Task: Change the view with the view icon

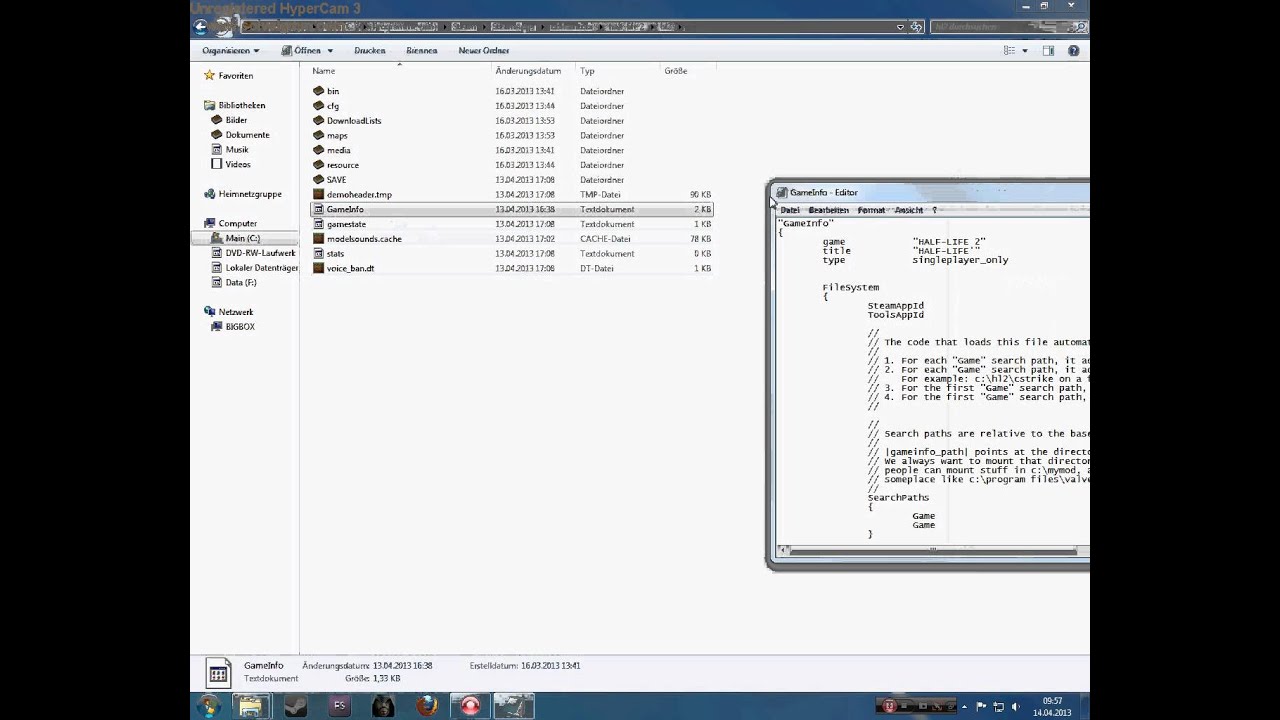Action: (1009, 51)
